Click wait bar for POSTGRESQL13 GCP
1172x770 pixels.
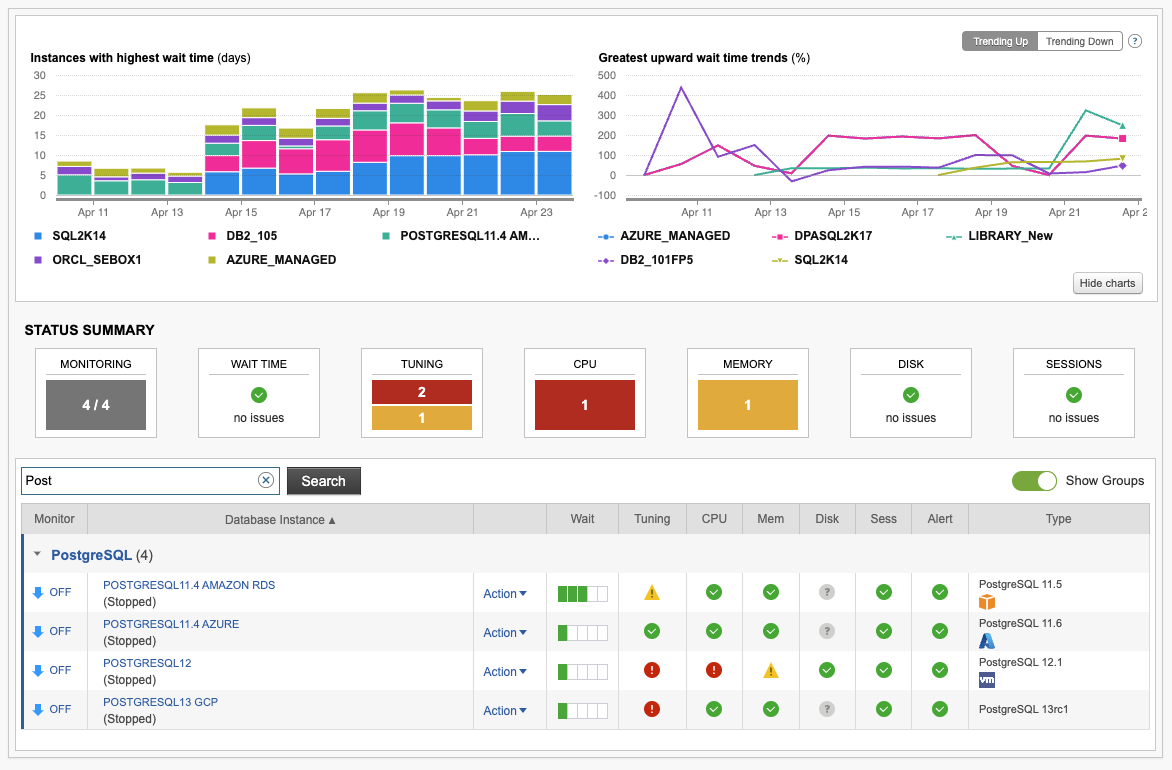[582, 710]
